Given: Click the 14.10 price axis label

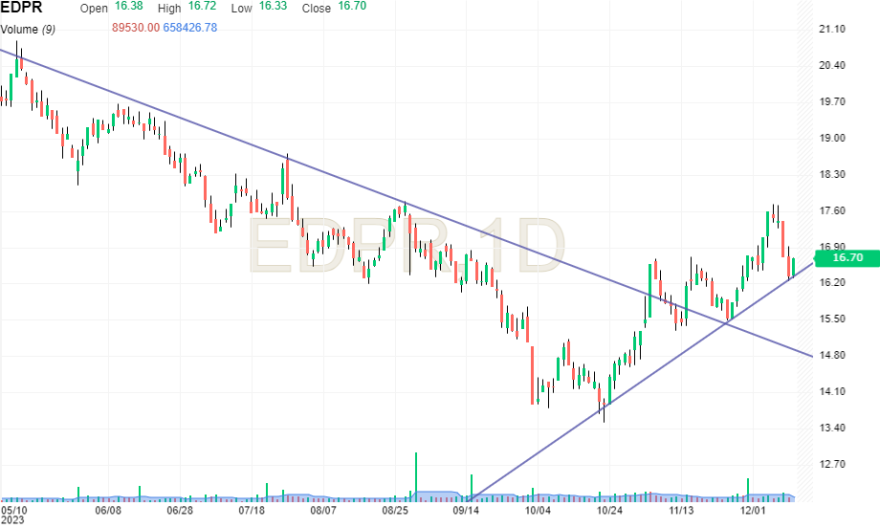Looking at the screenshot, I should point(832,392).
